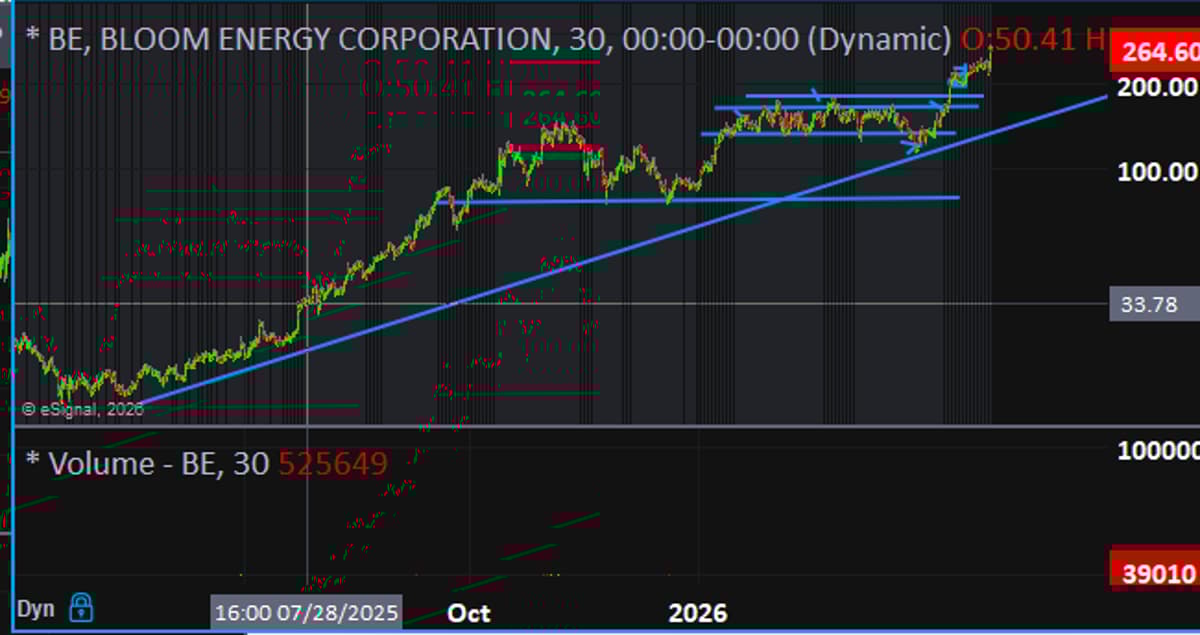Click the (Dynamic) session text in title
The height and width of the screenshot is (635, 1200).
tap(877, 40)
